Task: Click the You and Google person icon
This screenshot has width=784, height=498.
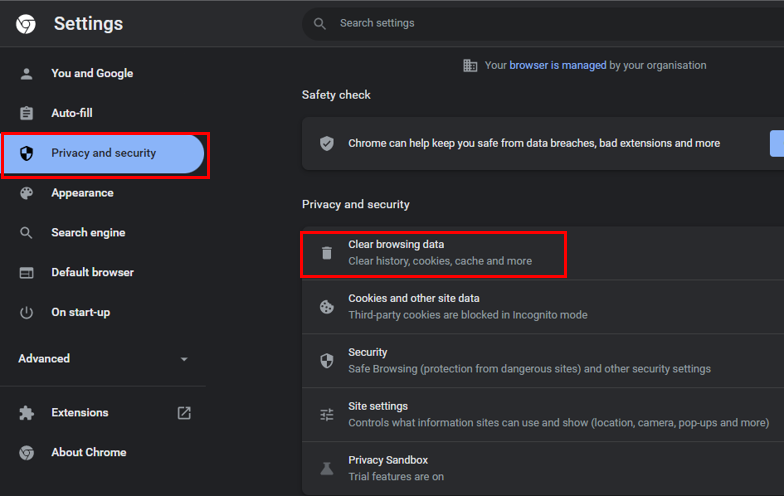Action: (x=26, y=74)
